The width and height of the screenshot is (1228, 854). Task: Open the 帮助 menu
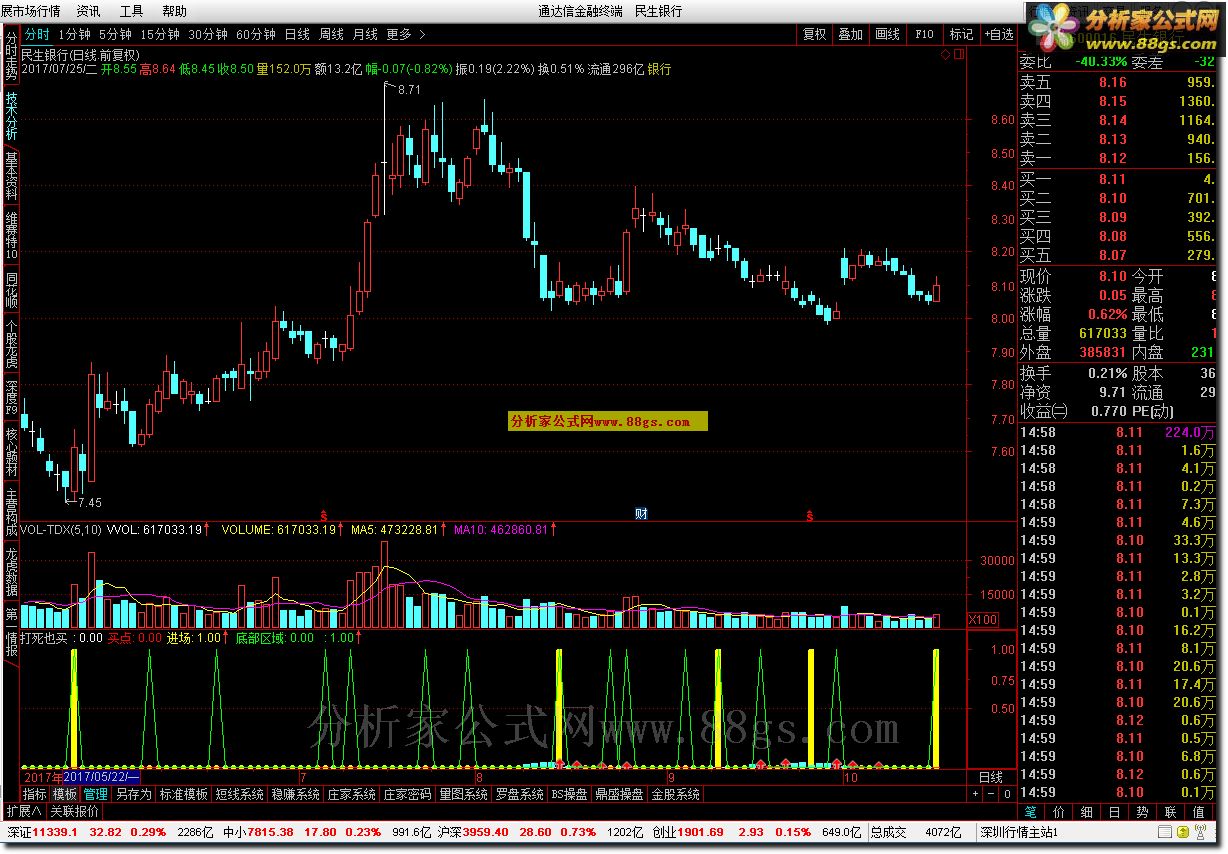tap(174, 11)
